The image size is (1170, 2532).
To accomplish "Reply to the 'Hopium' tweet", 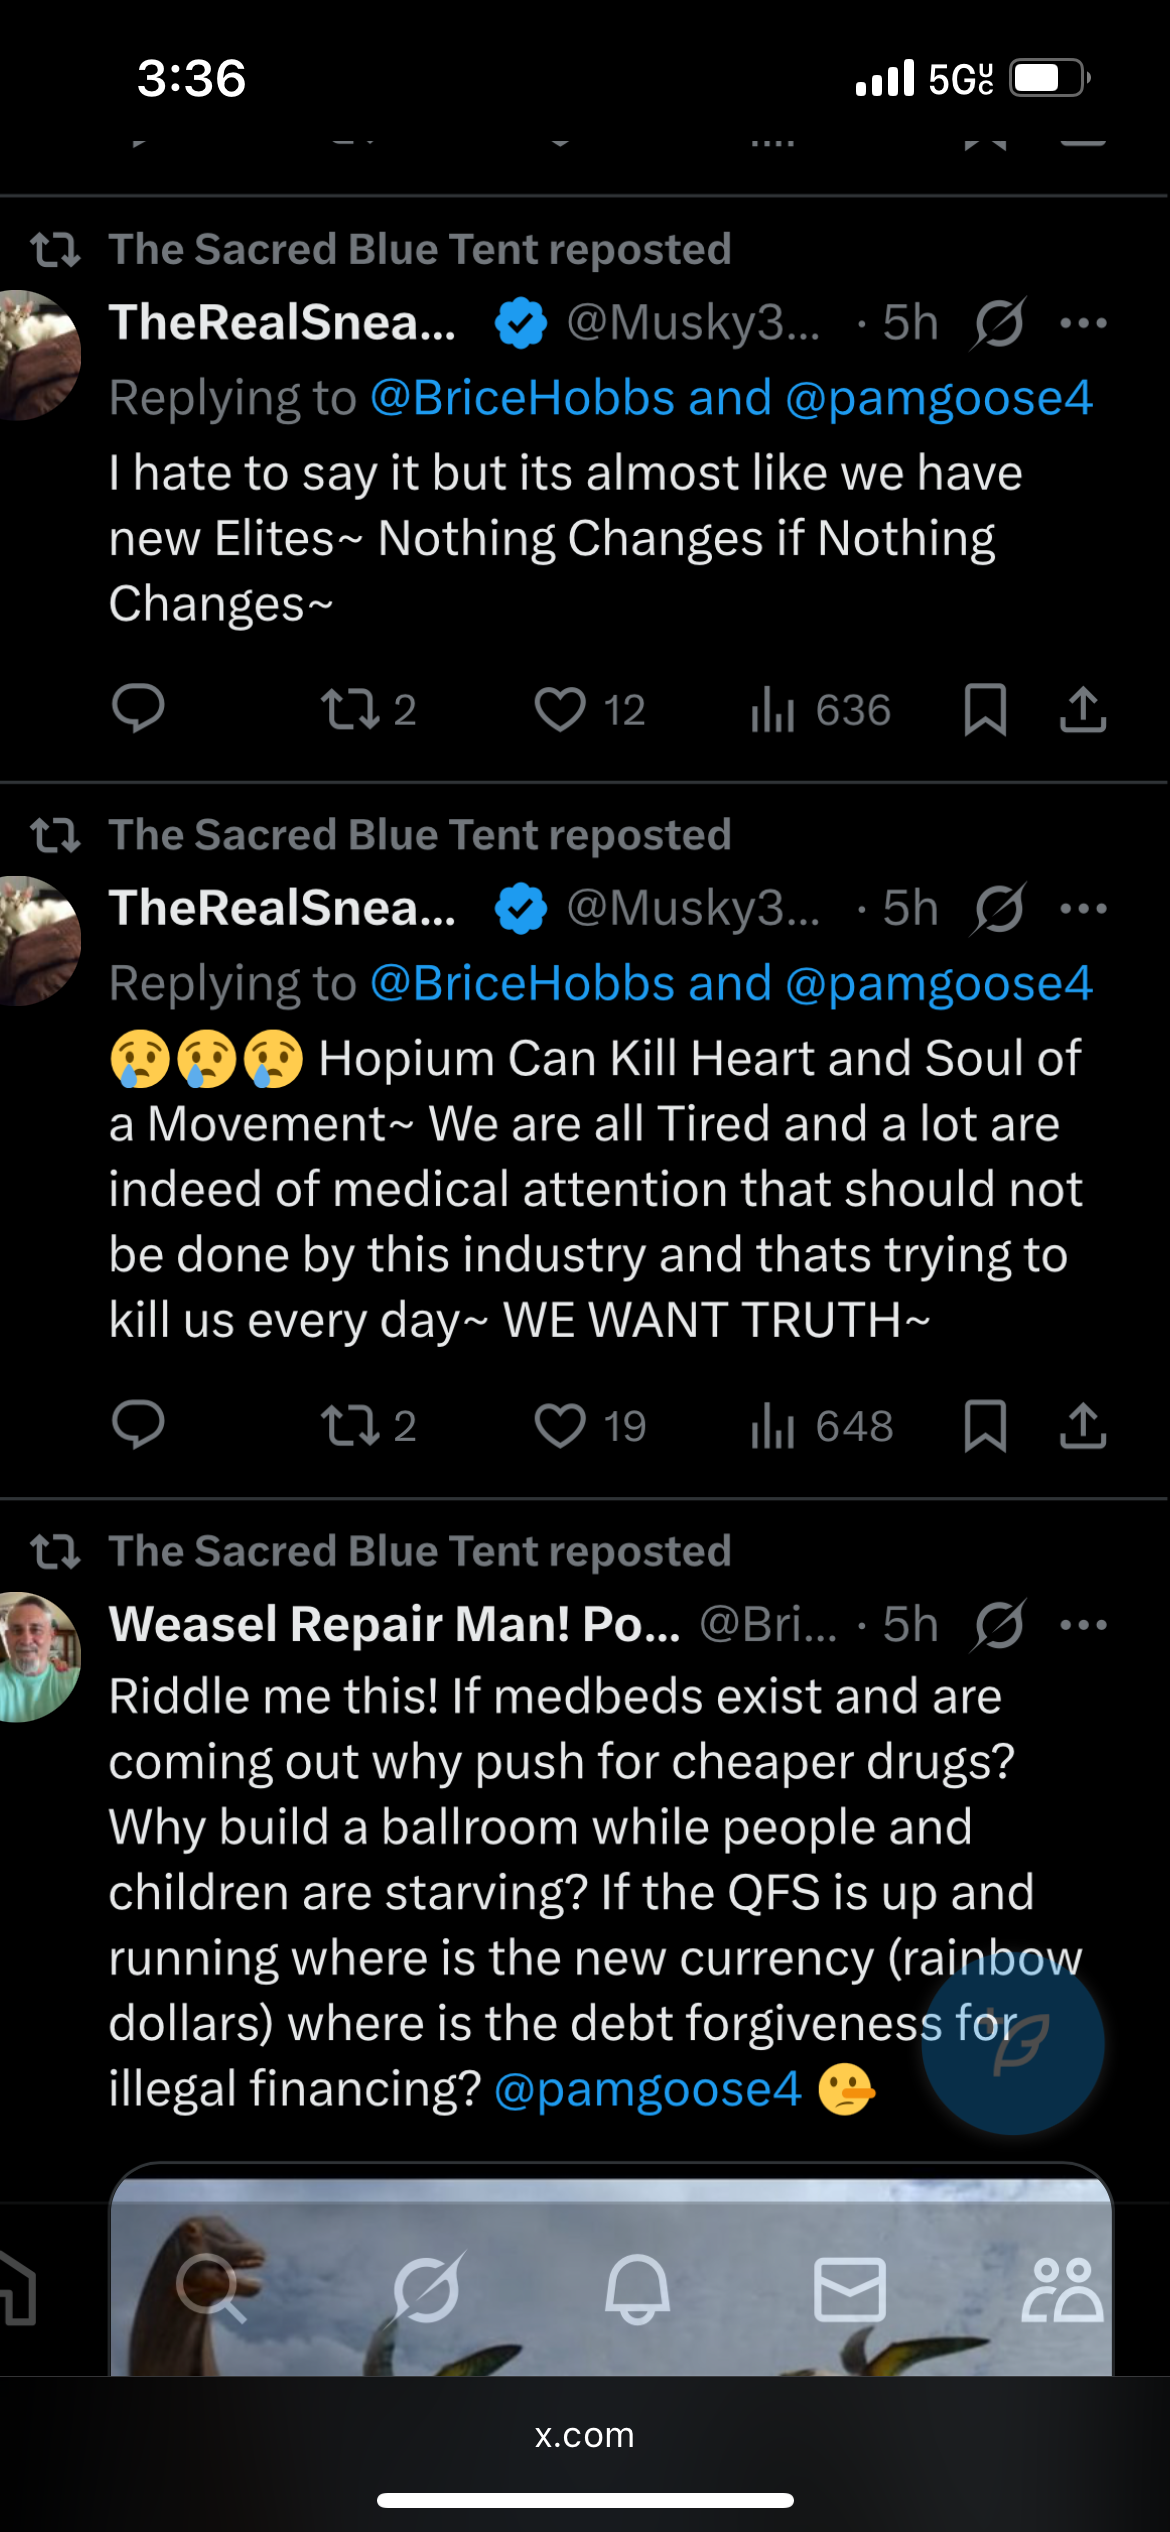I will tap(138, 1425).
